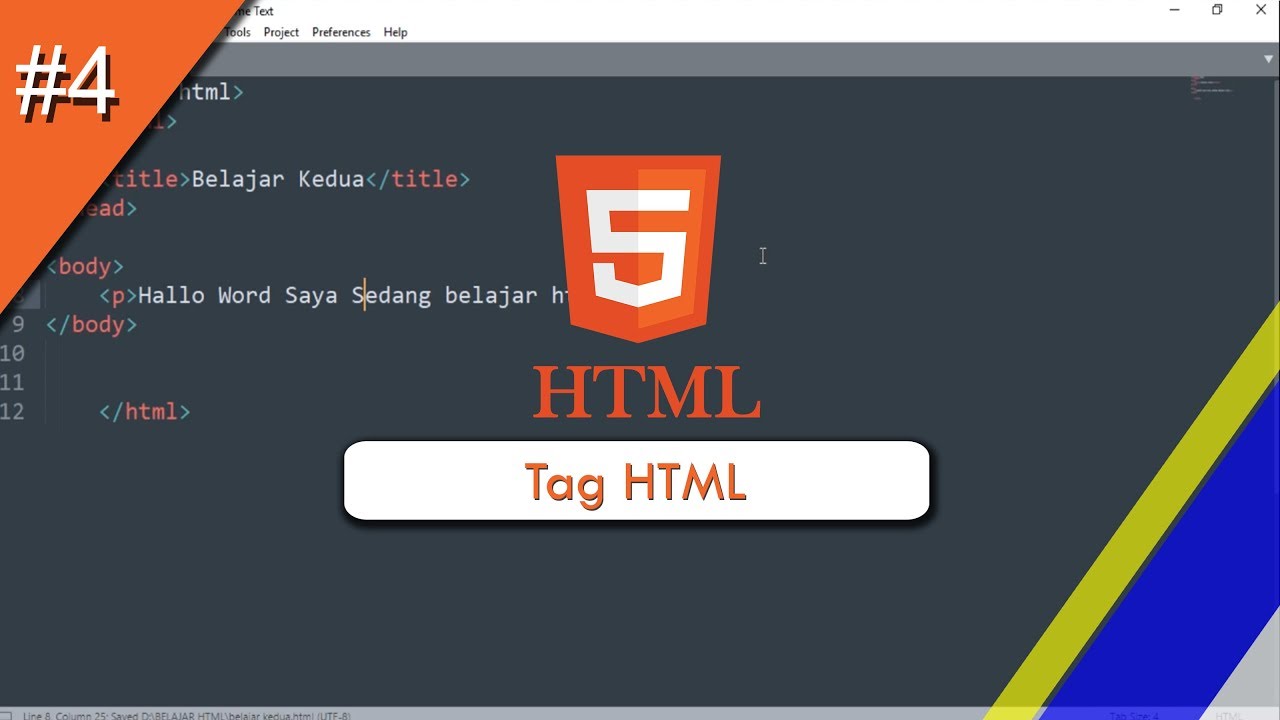Open the Tab Size 4 setting in status bar
Viewport: 1280px width, 720px height.
tap(1134, 715)
